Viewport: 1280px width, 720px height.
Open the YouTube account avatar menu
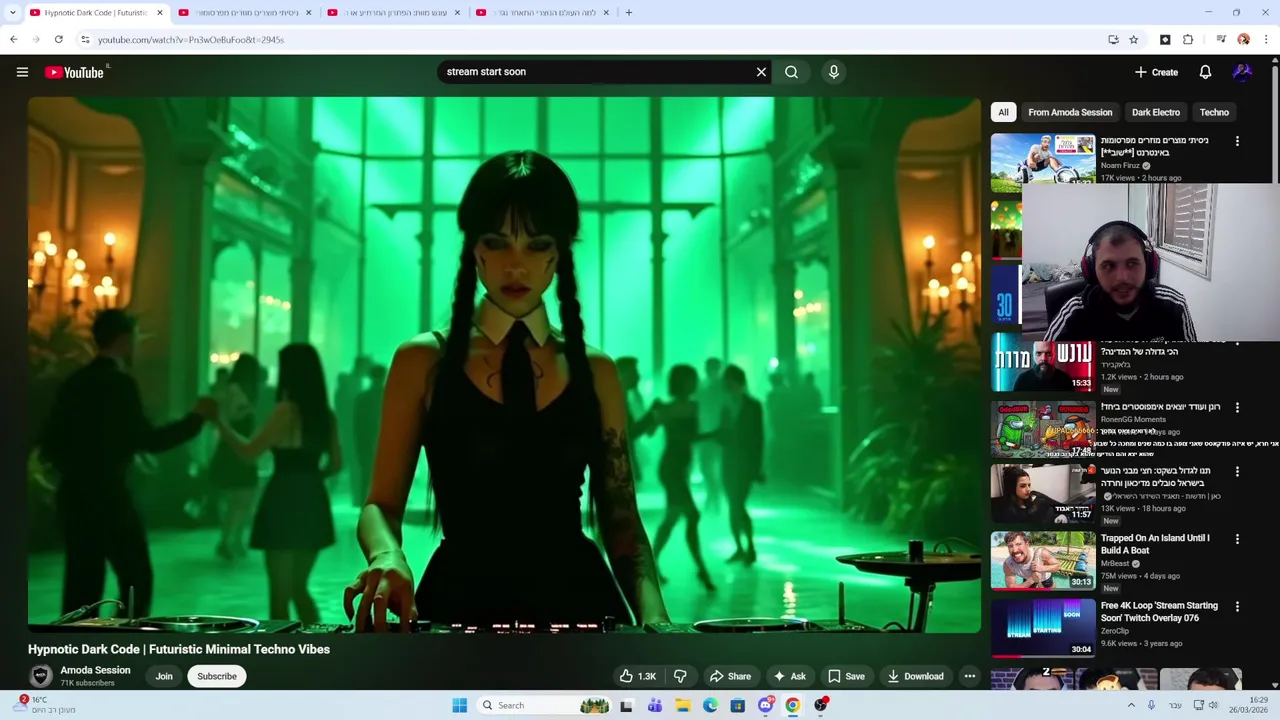[1242, 72]
